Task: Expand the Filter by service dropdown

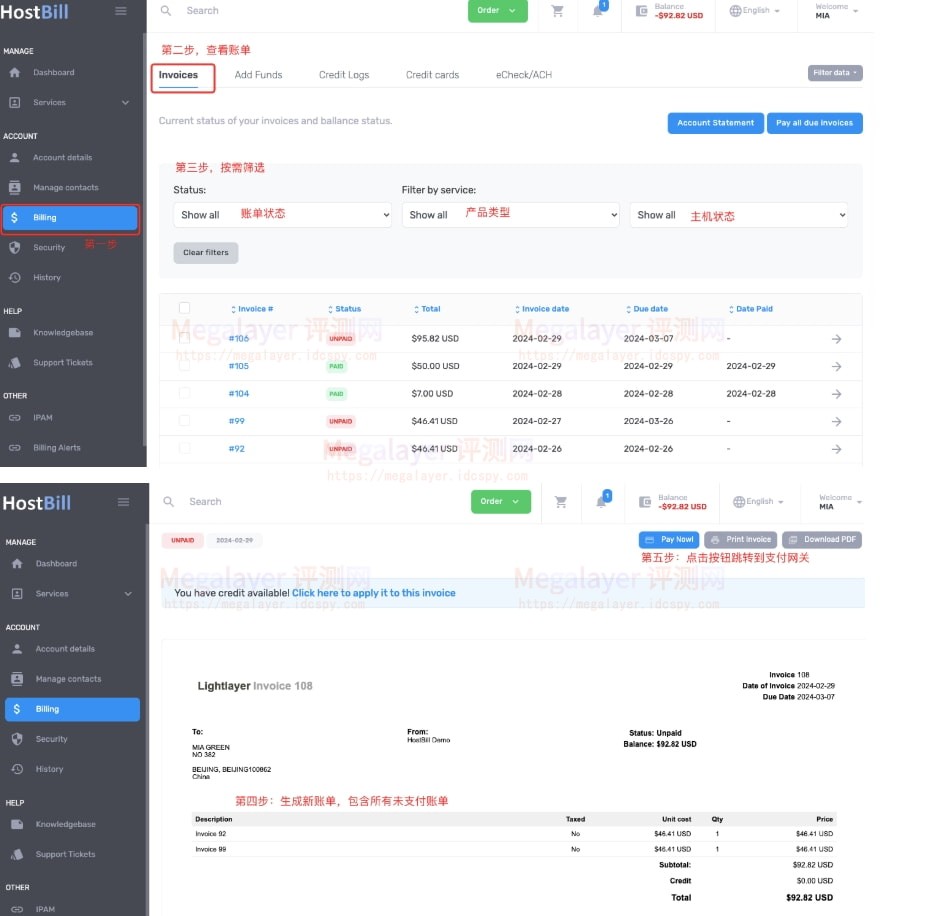Action: 511,215
